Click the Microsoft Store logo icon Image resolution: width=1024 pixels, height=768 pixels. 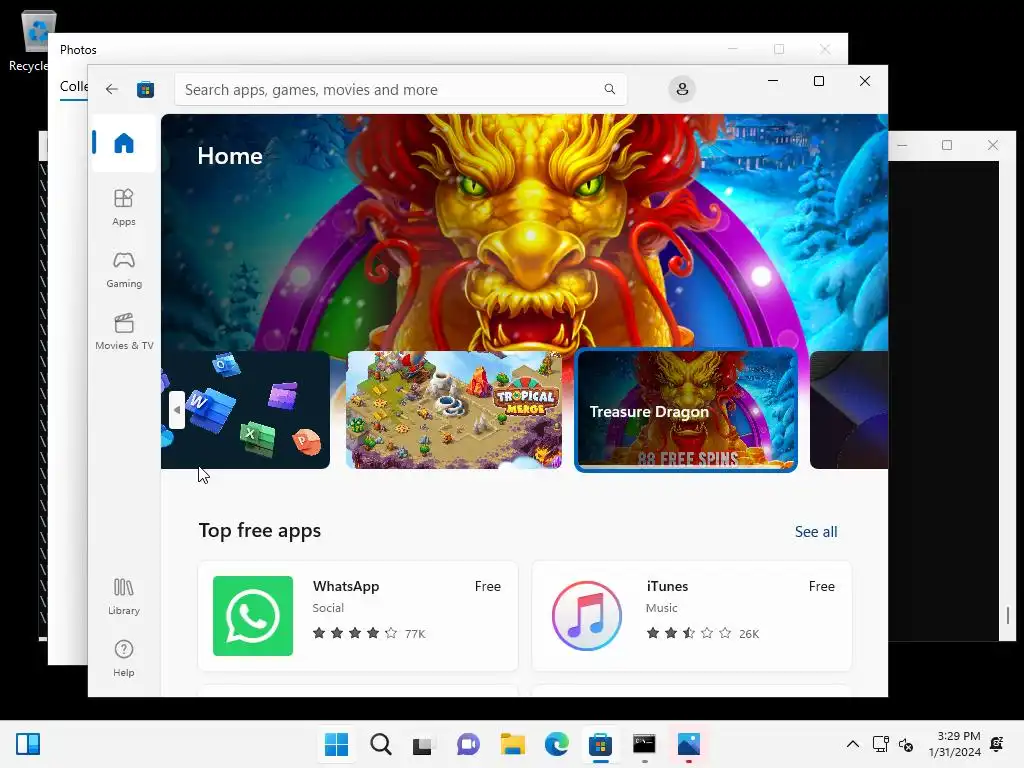[145, 89]
